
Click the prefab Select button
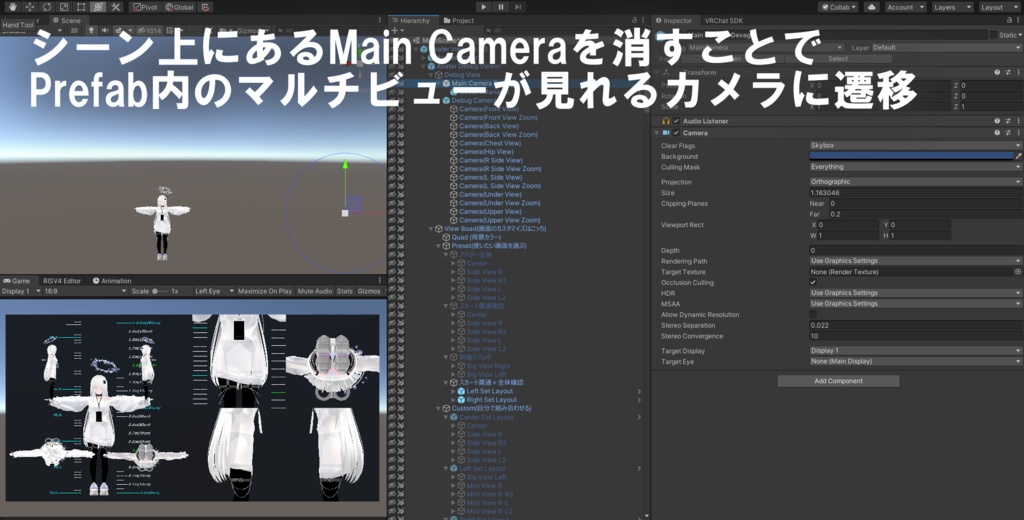[838, 59]
